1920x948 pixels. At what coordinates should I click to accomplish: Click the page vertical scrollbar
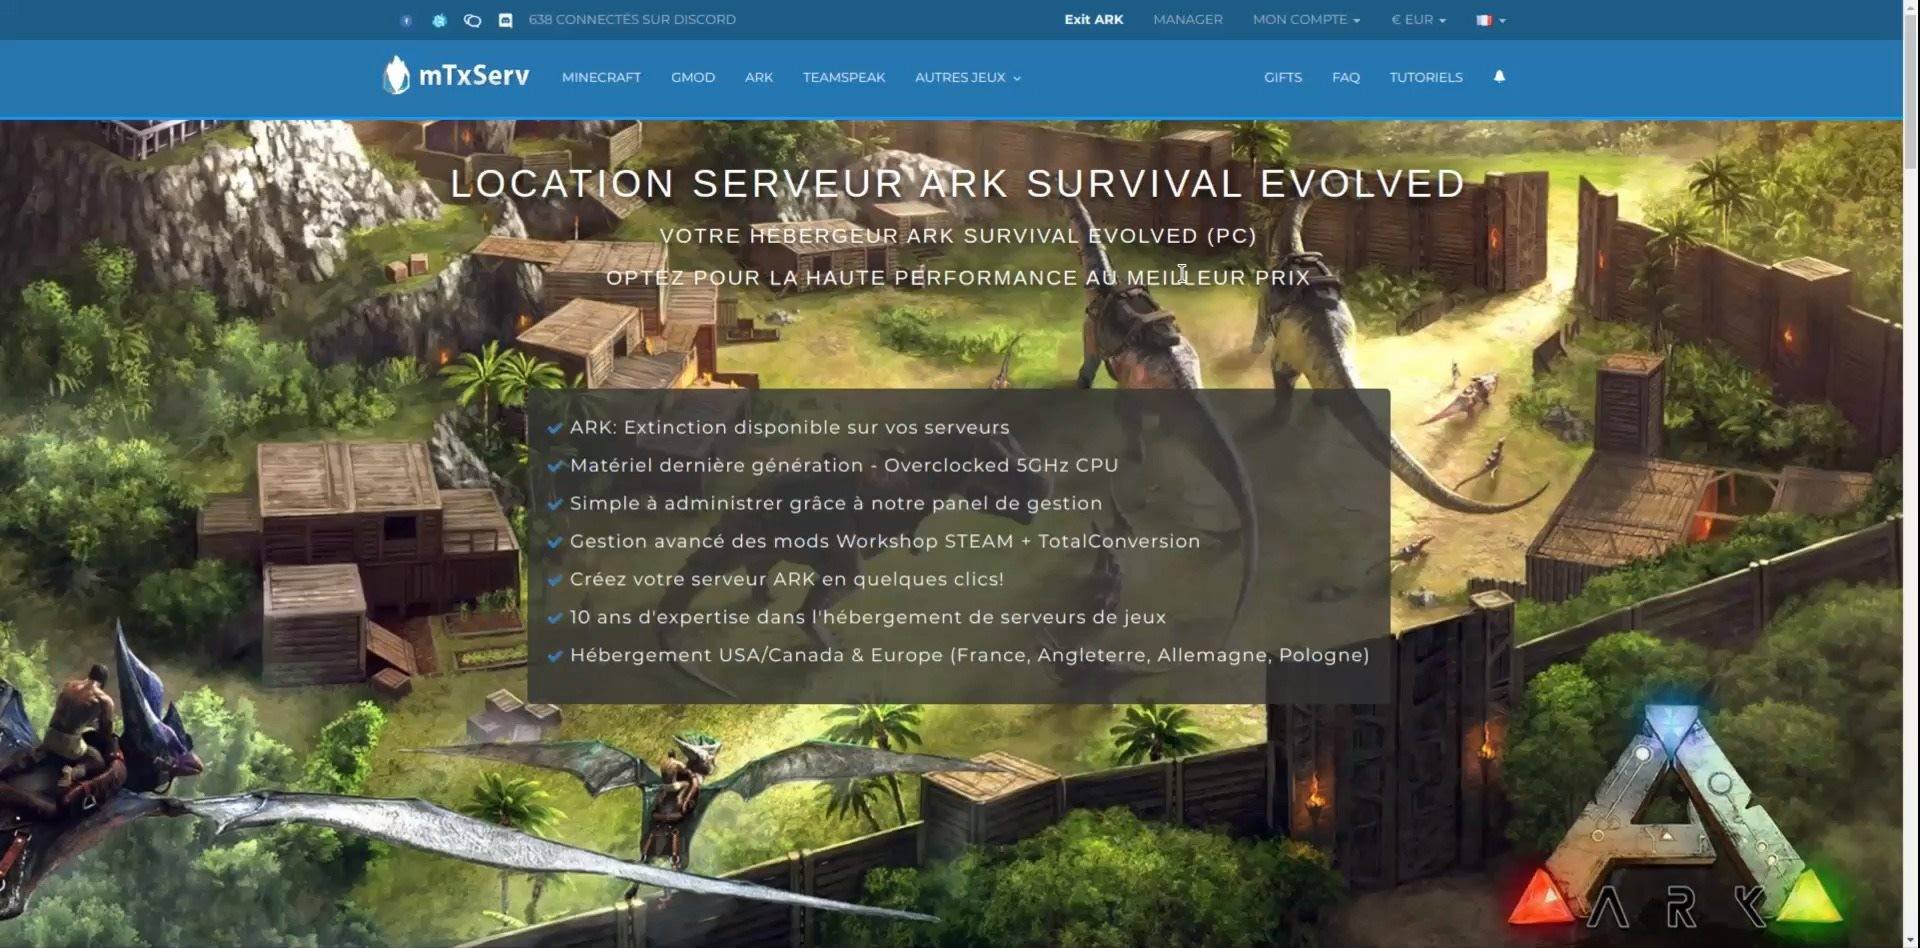pos(1911,474)
